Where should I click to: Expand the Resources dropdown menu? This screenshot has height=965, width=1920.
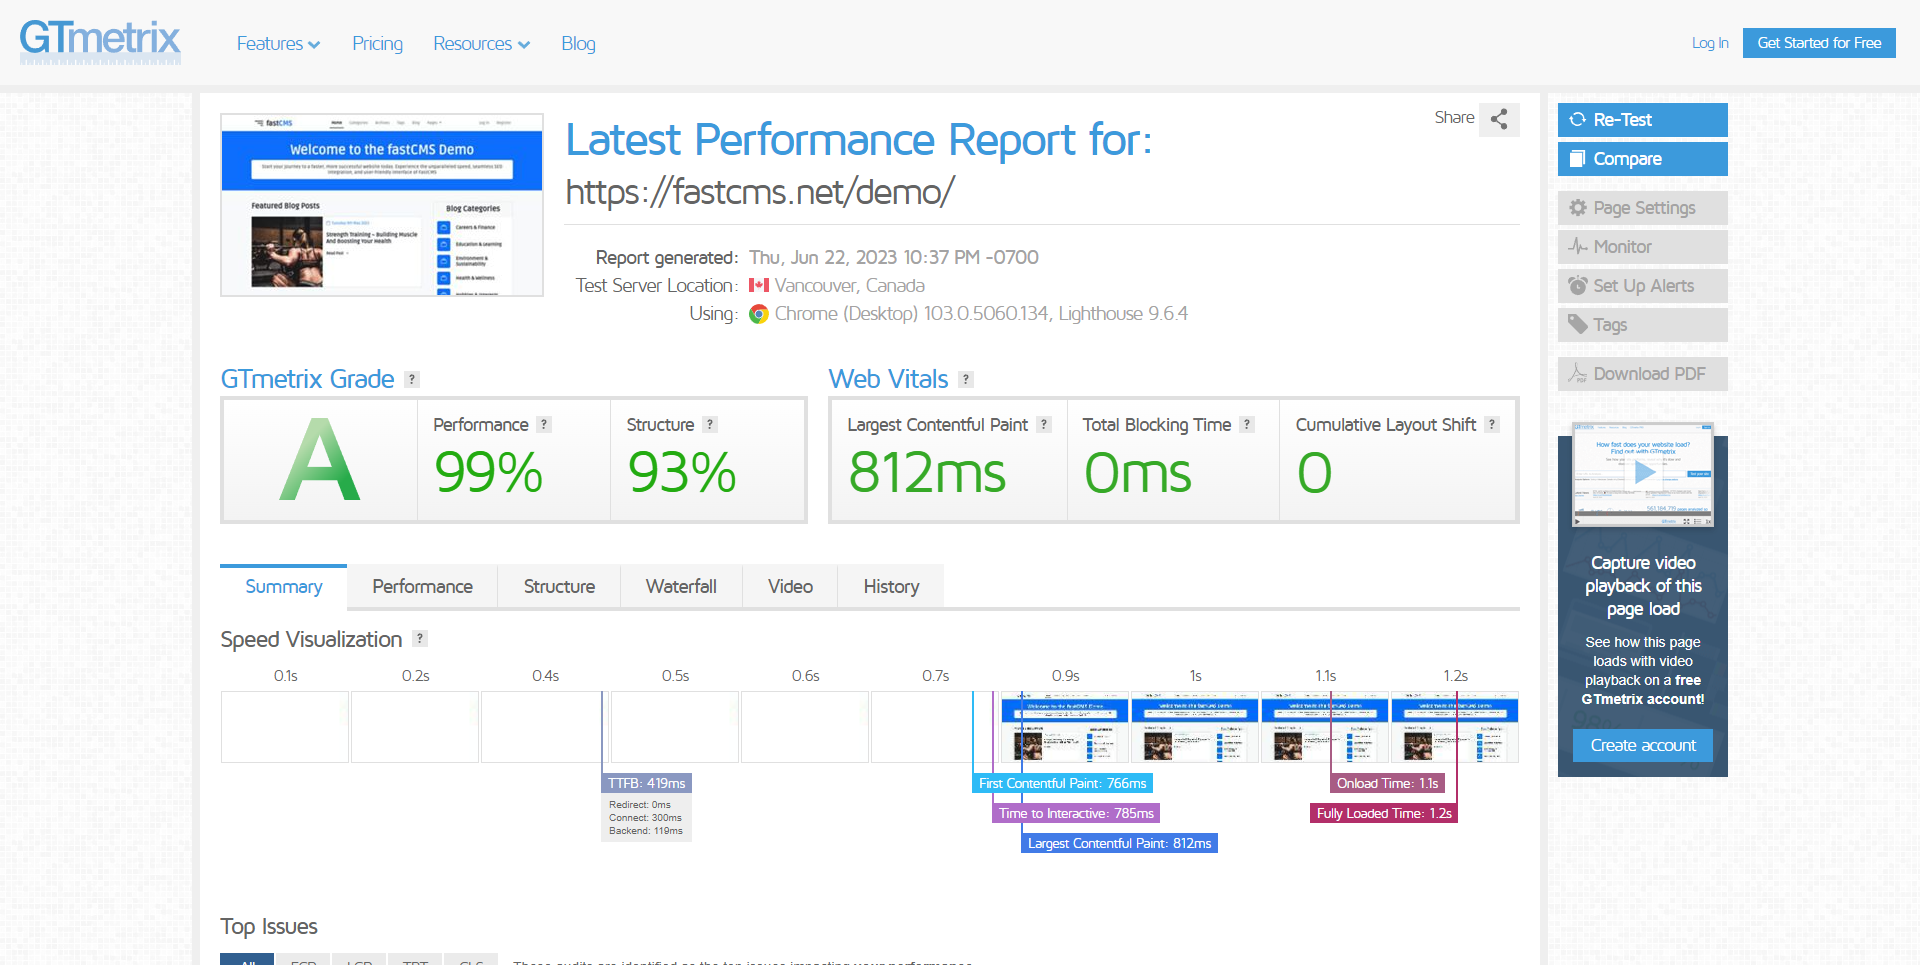(481, 44)
